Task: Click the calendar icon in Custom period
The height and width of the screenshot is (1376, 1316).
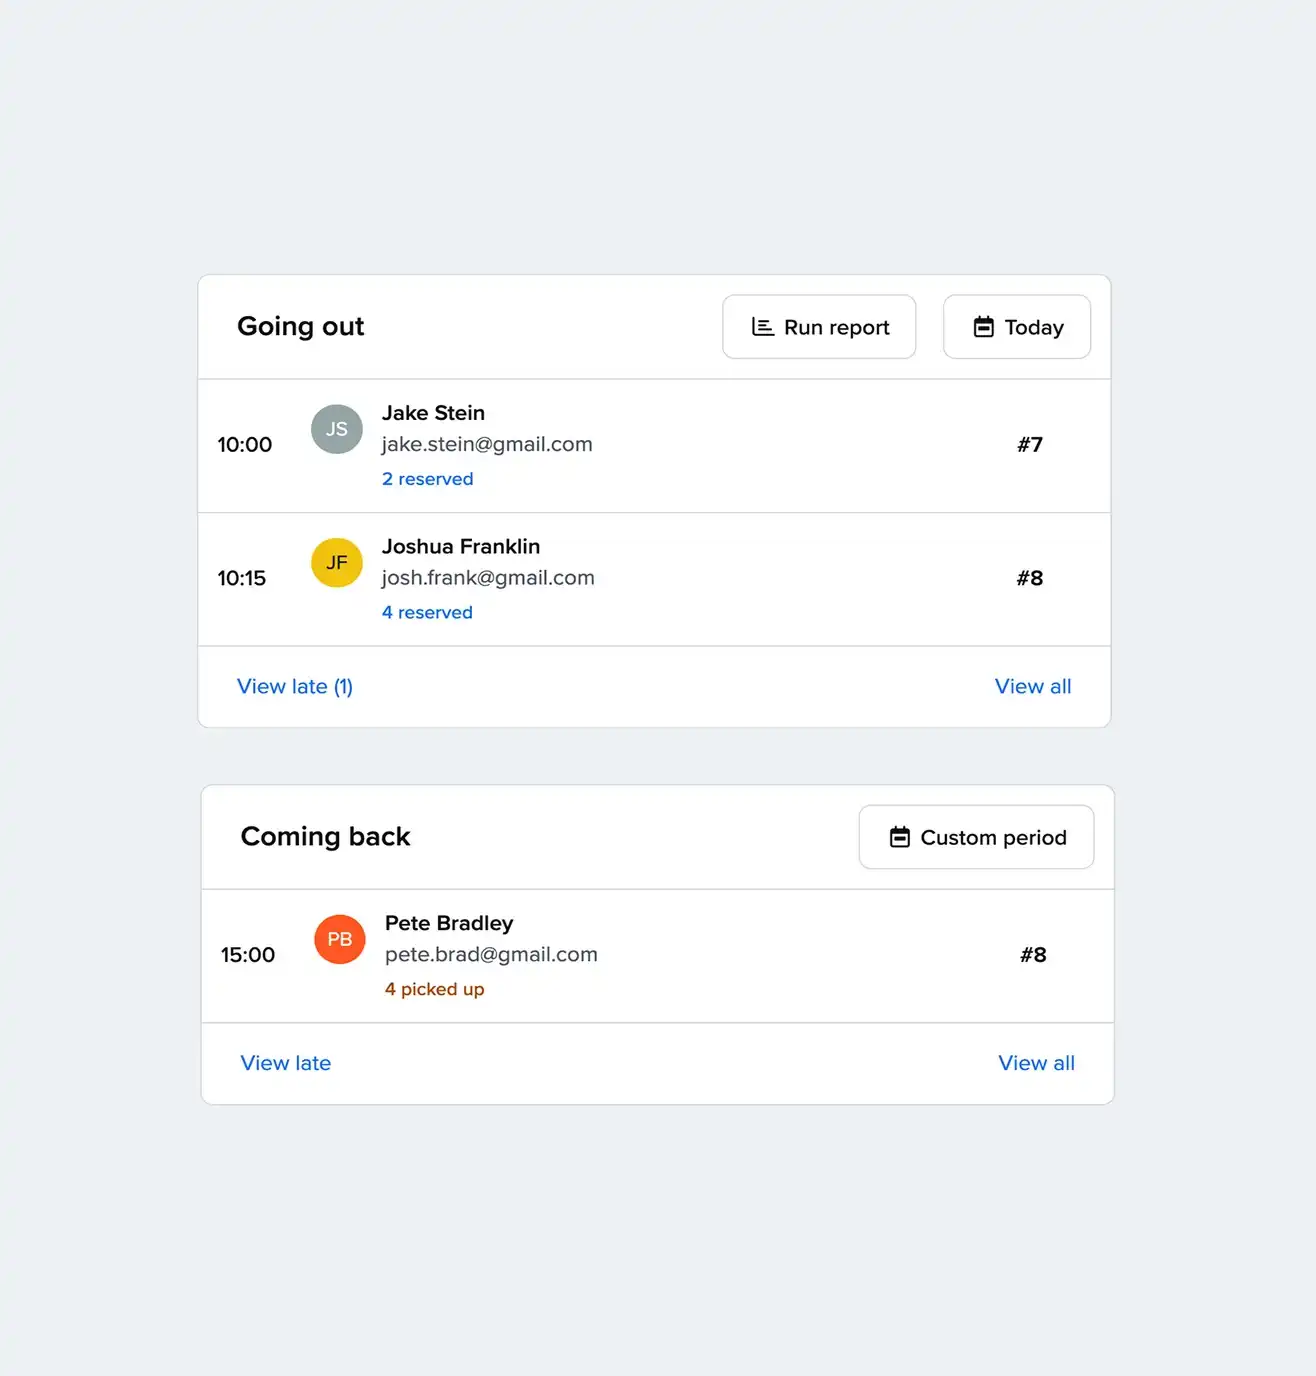Action: 900,837
